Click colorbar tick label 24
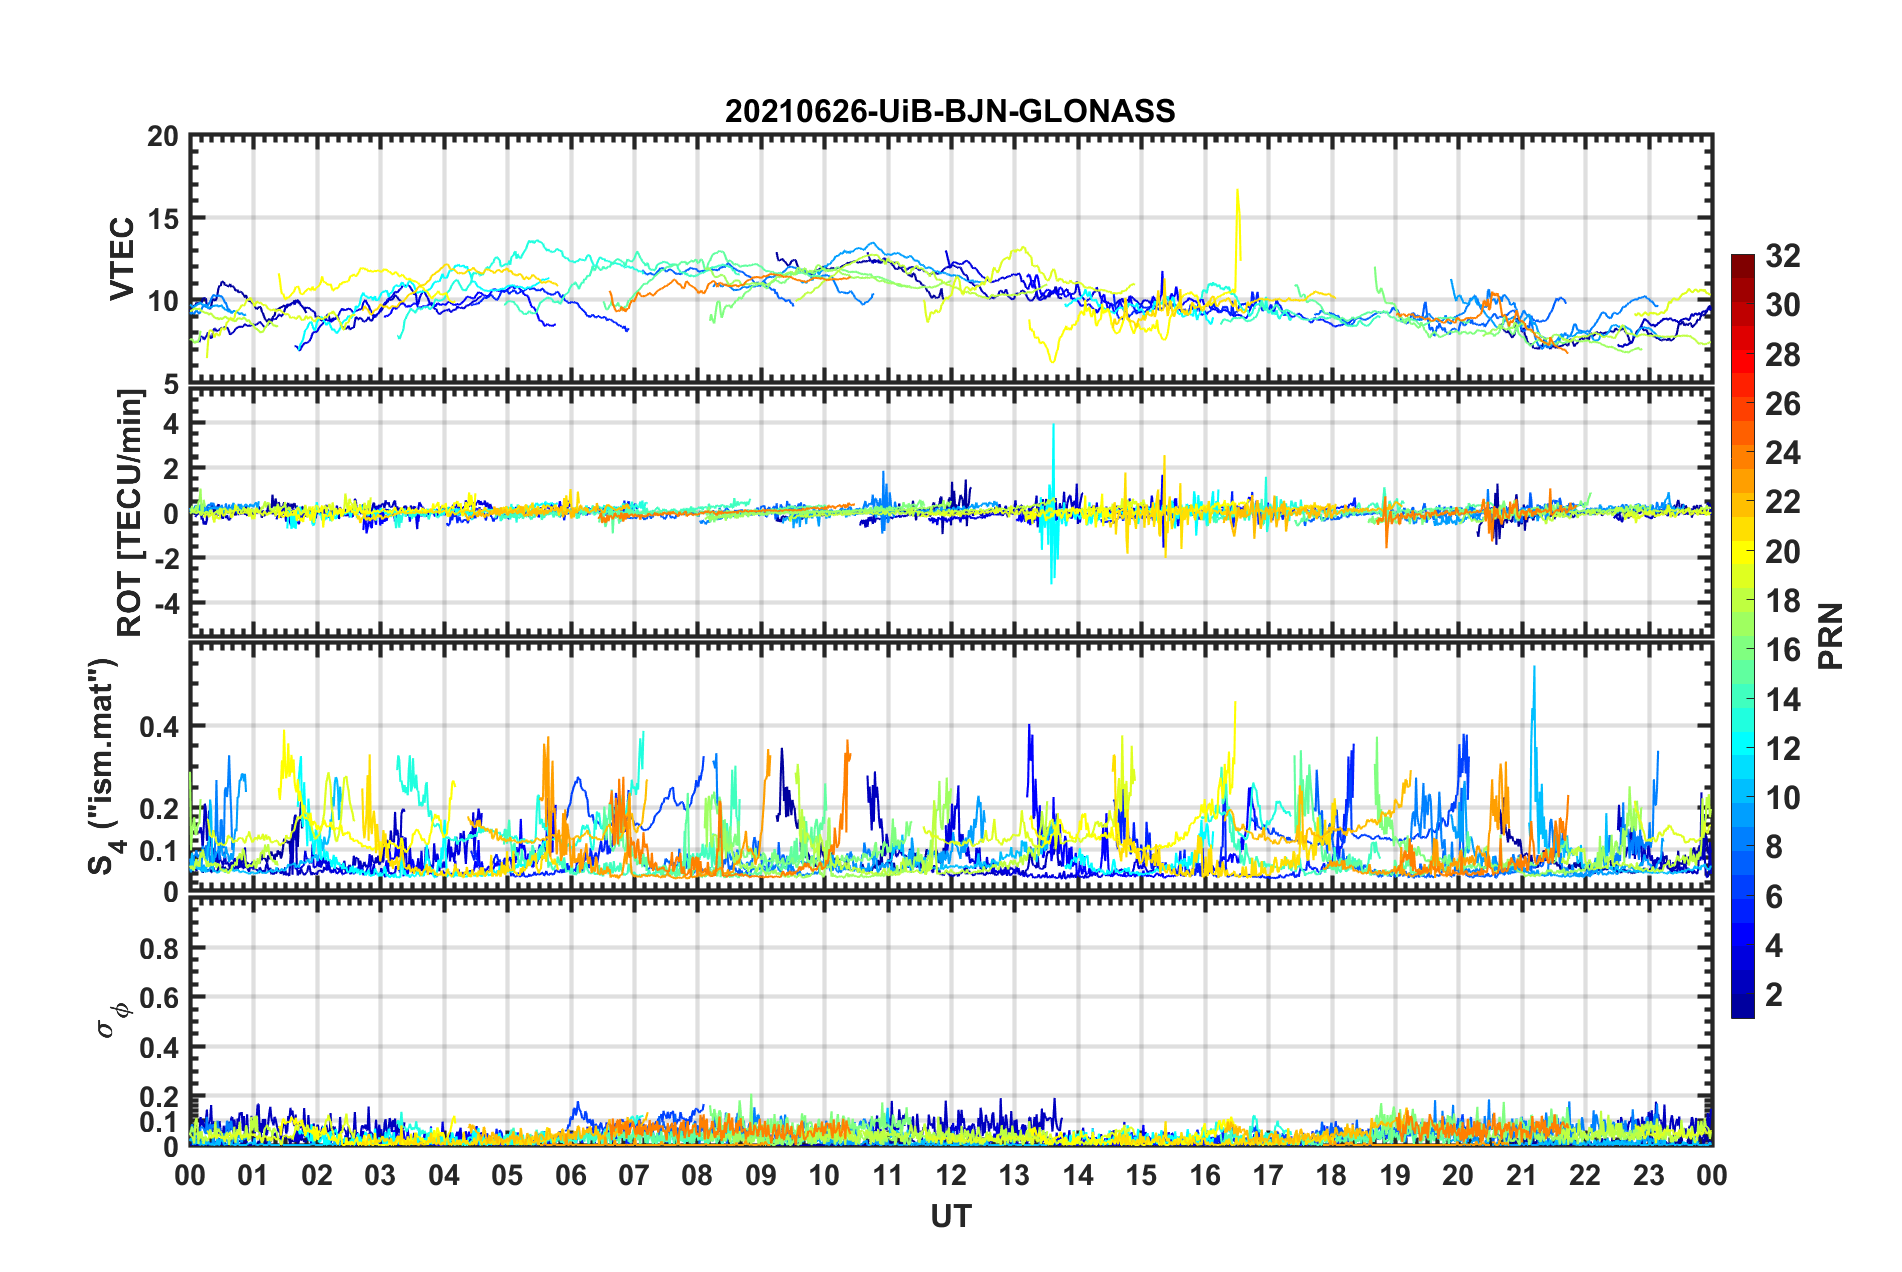Image resolution: width=1902 pixels, height=1272 pixels. point(1783,453)
